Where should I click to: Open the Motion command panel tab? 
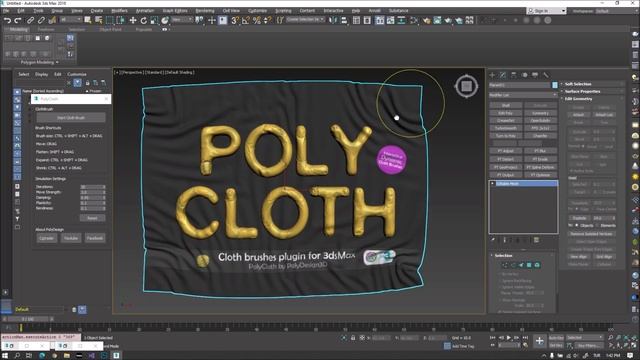click(524, 75)
